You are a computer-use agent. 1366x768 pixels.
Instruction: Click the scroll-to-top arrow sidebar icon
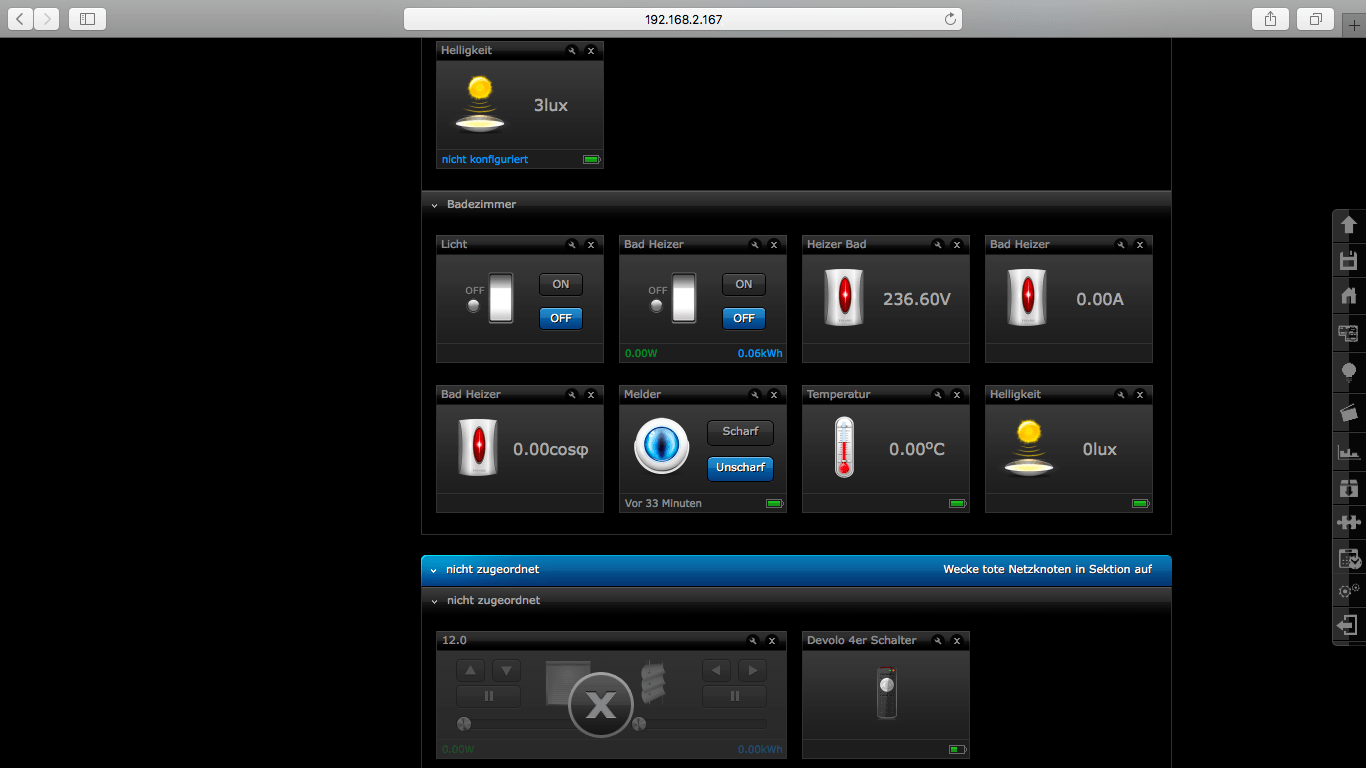click(1348, 225)
